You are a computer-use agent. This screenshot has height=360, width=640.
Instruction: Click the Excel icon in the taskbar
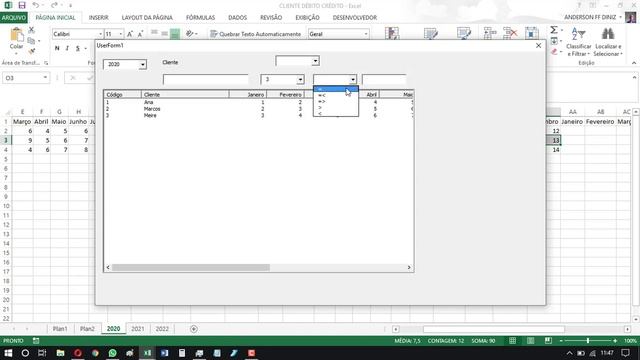coord(147,353)
